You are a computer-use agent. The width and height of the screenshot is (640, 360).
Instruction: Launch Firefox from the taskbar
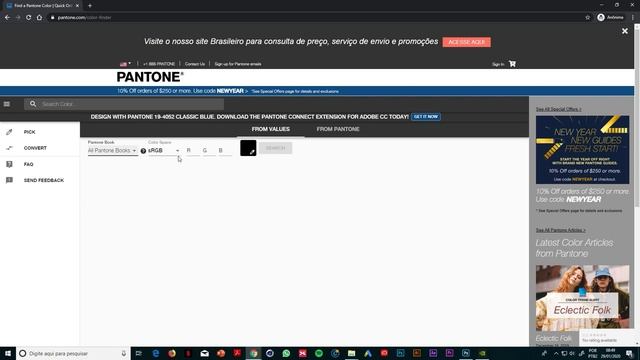(172, 353)
